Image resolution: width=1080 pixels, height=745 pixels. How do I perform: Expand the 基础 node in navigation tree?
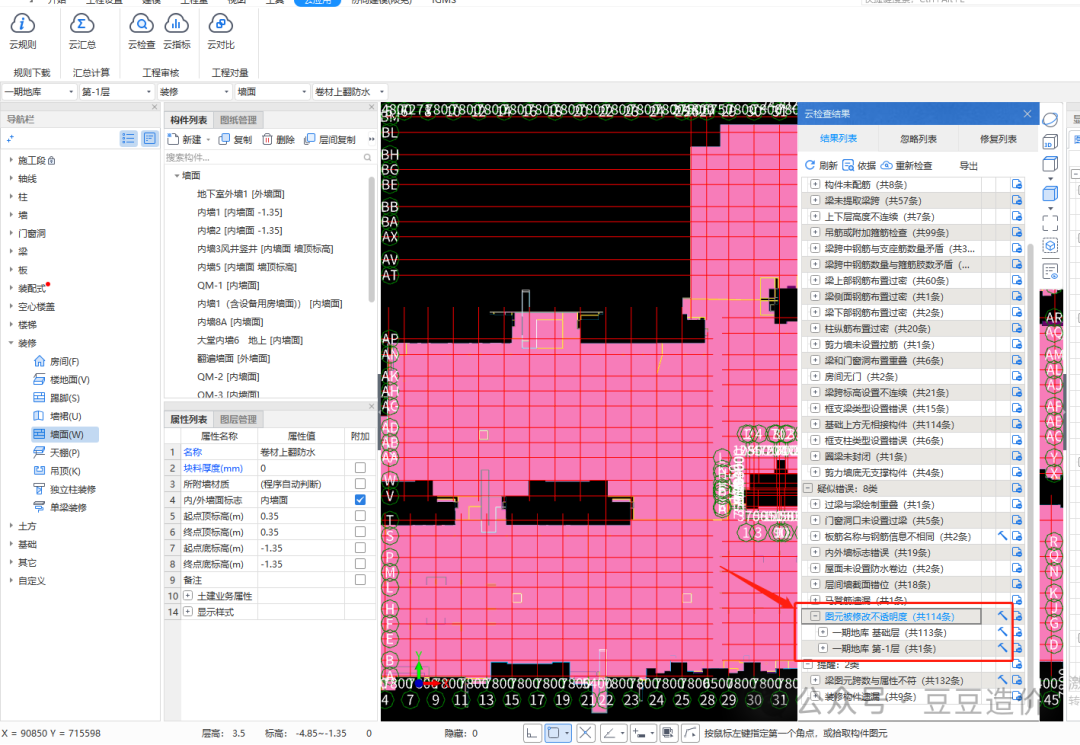coord(11,545)
